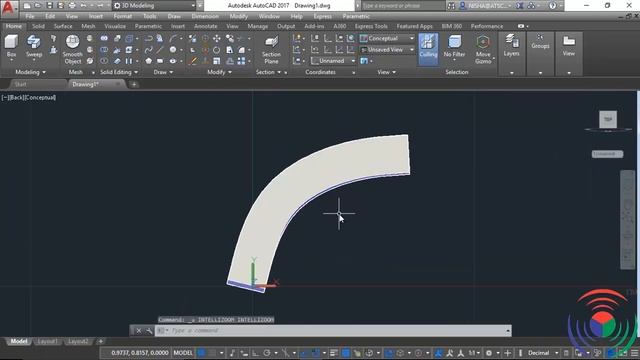This screenshot has width=640, height=360.
Task: Close the command line with X
Action: (139, 331)
